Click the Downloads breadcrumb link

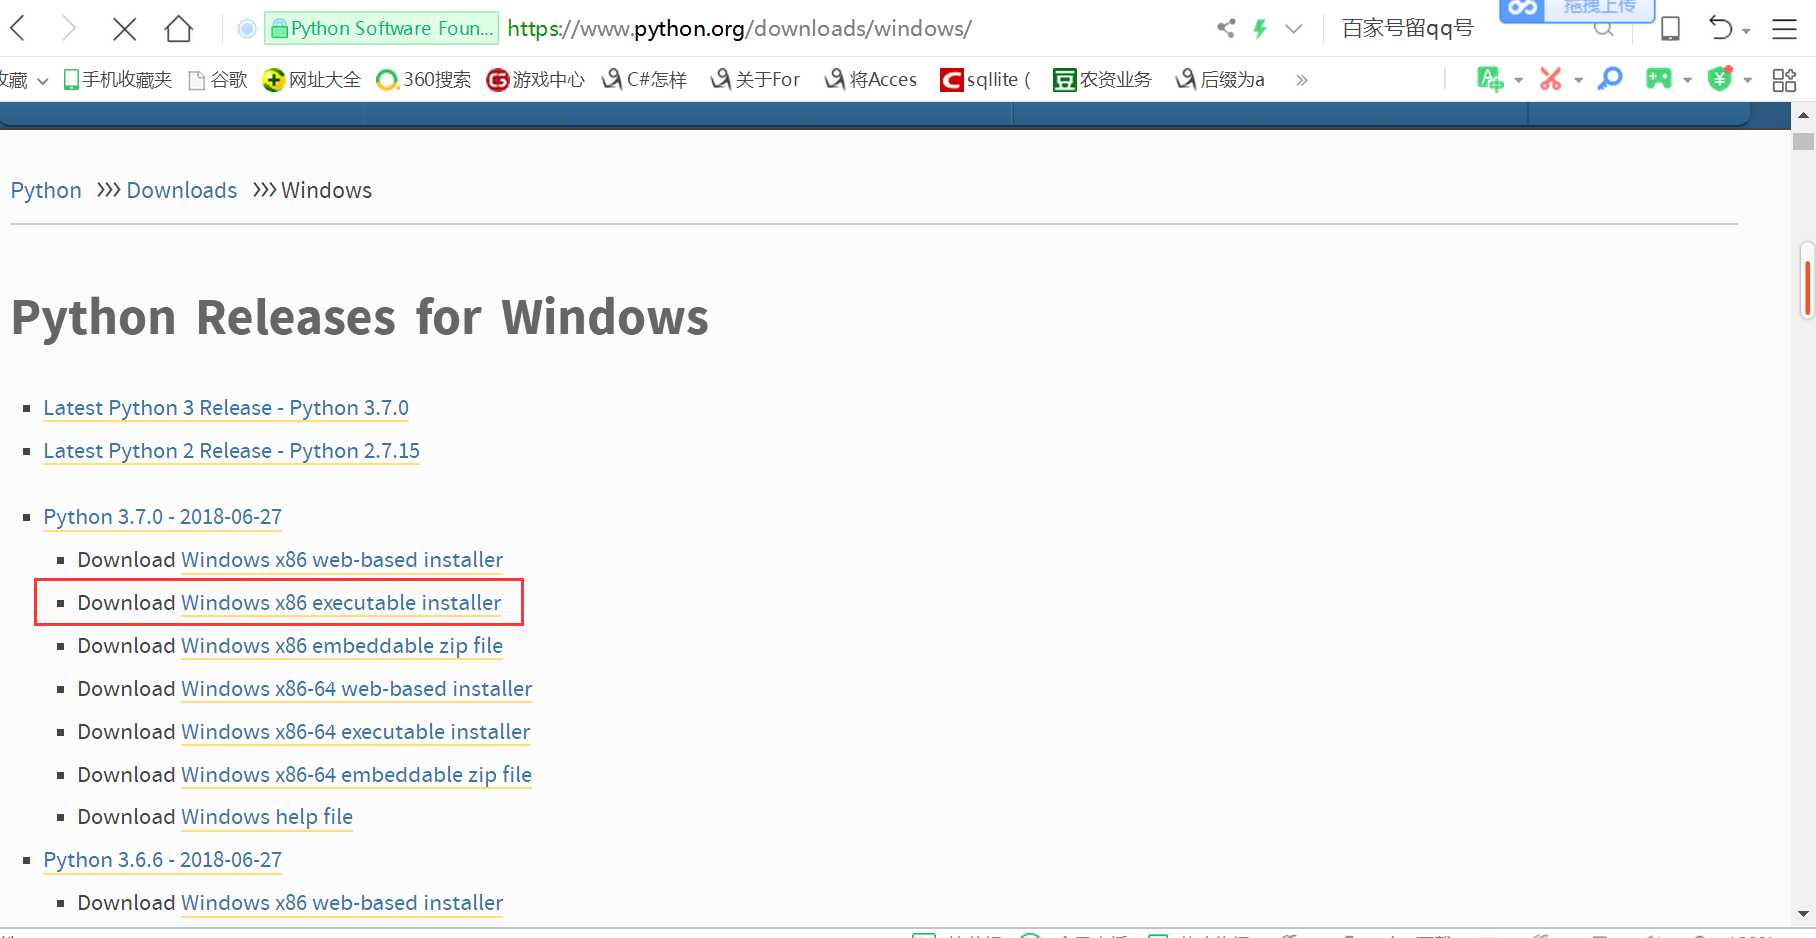(x=182, y=190)
